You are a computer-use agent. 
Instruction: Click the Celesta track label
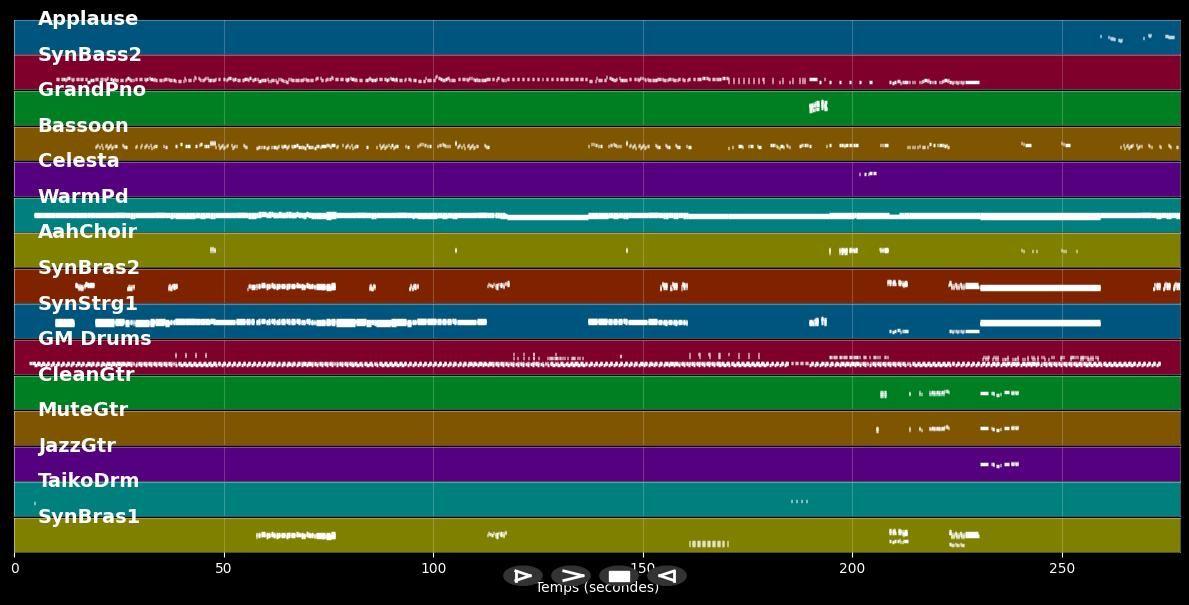coord(79,161)
